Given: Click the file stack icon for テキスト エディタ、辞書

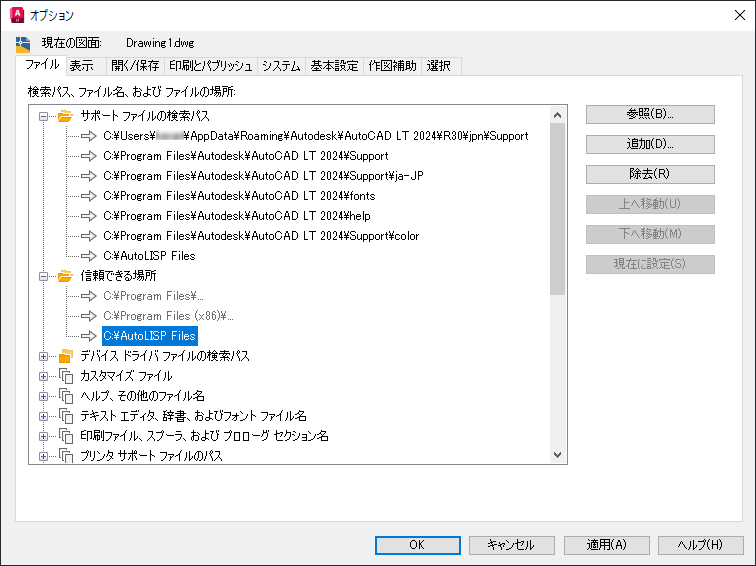Looking at the screenshot, I should (x=66, y=416).
